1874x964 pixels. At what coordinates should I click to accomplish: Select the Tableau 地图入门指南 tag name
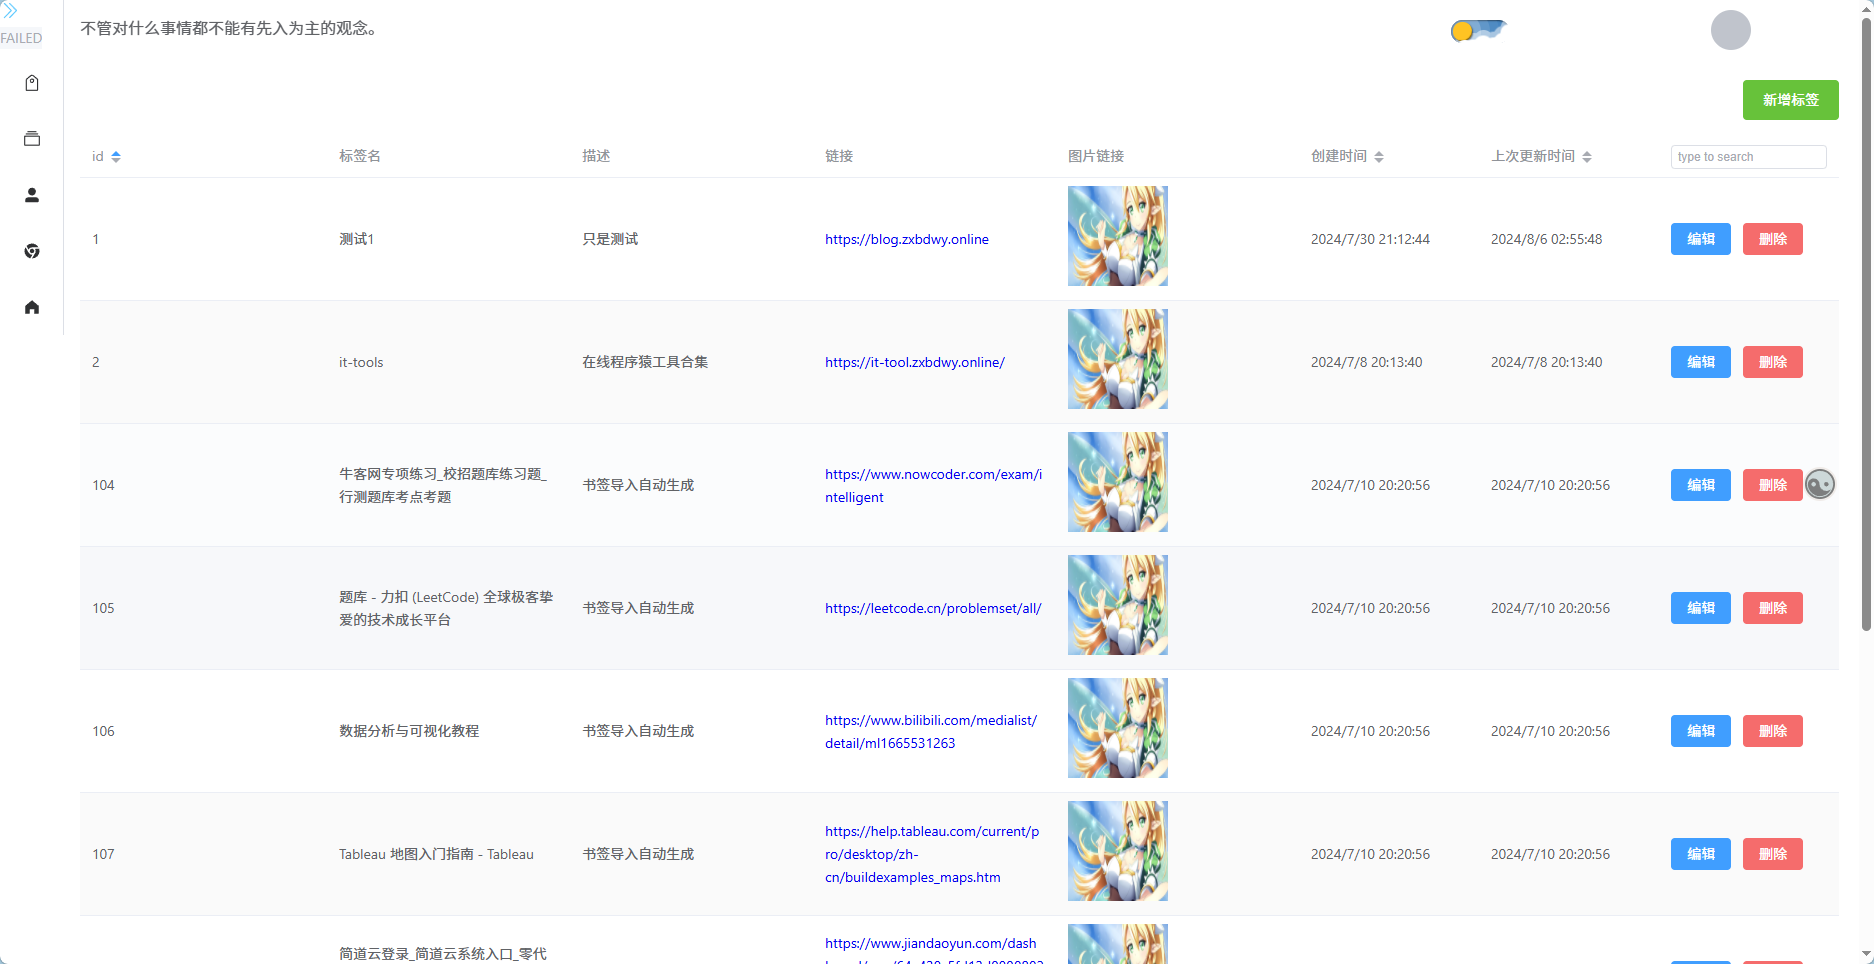point(436,854)
